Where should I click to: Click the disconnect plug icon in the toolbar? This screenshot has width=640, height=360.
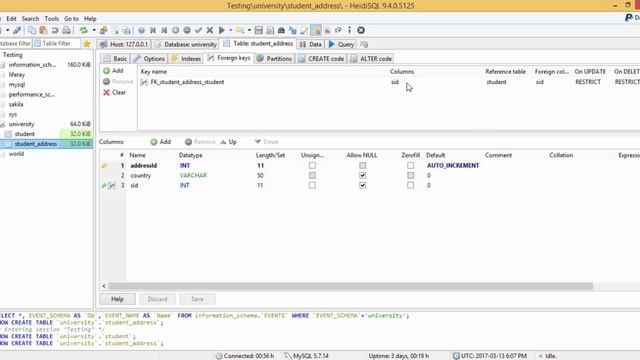coord(17,30)
